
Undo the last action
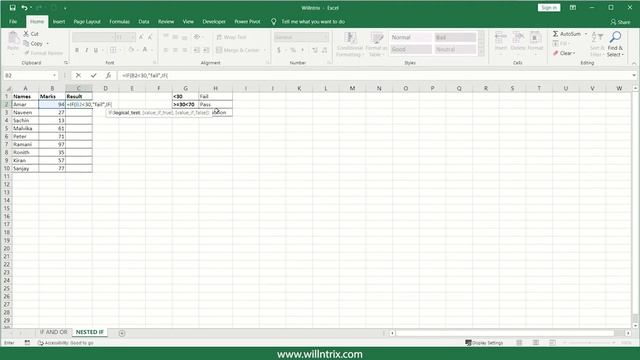point(24,8)
